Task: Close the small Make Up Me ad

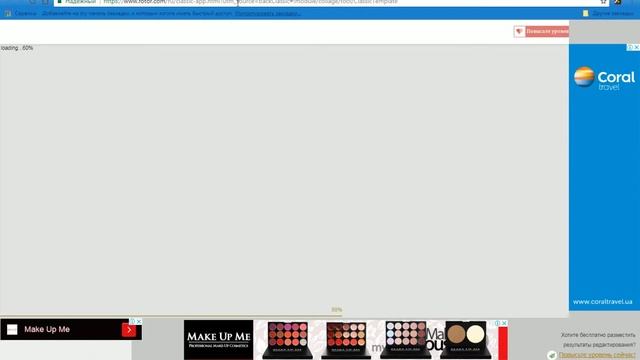Action: pyautogui.click(x=139, y=322)
